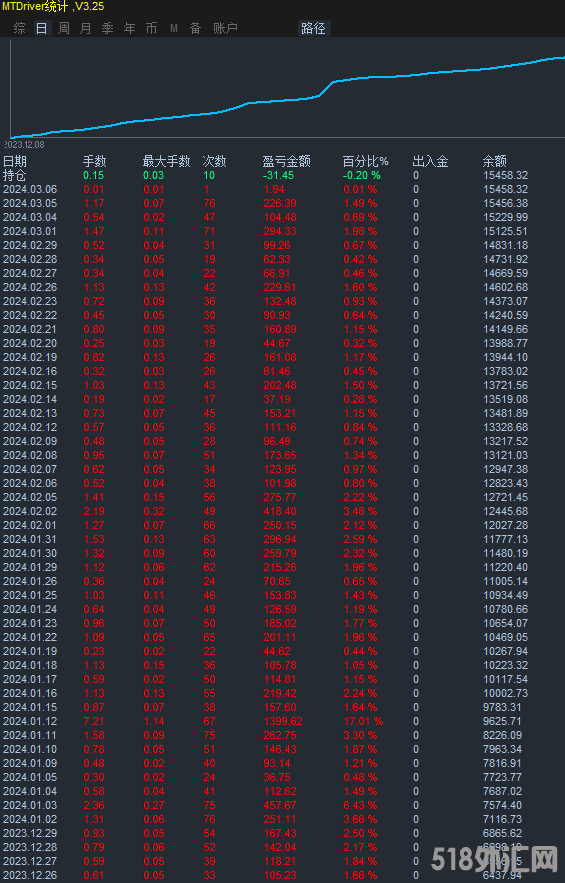The width and height of the screenshot is (565, 883).
Task: Switch to the 综 summary tab
Action: [20, 28]
